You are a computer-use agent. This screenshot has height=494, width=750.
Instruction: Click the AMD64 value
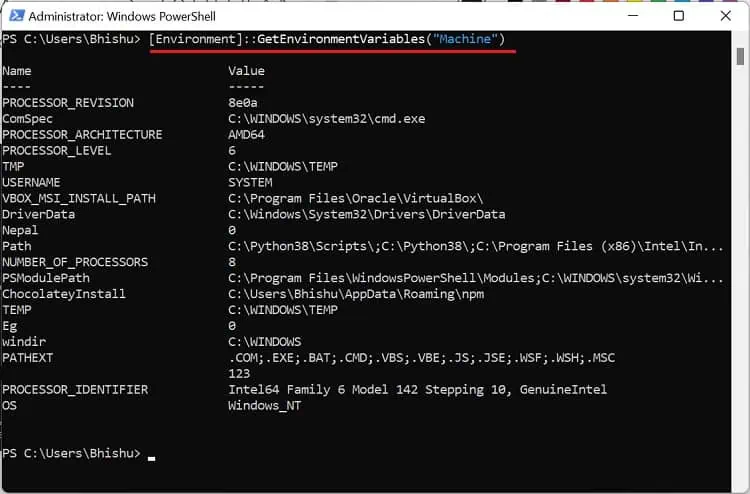(x=246, y=134)
